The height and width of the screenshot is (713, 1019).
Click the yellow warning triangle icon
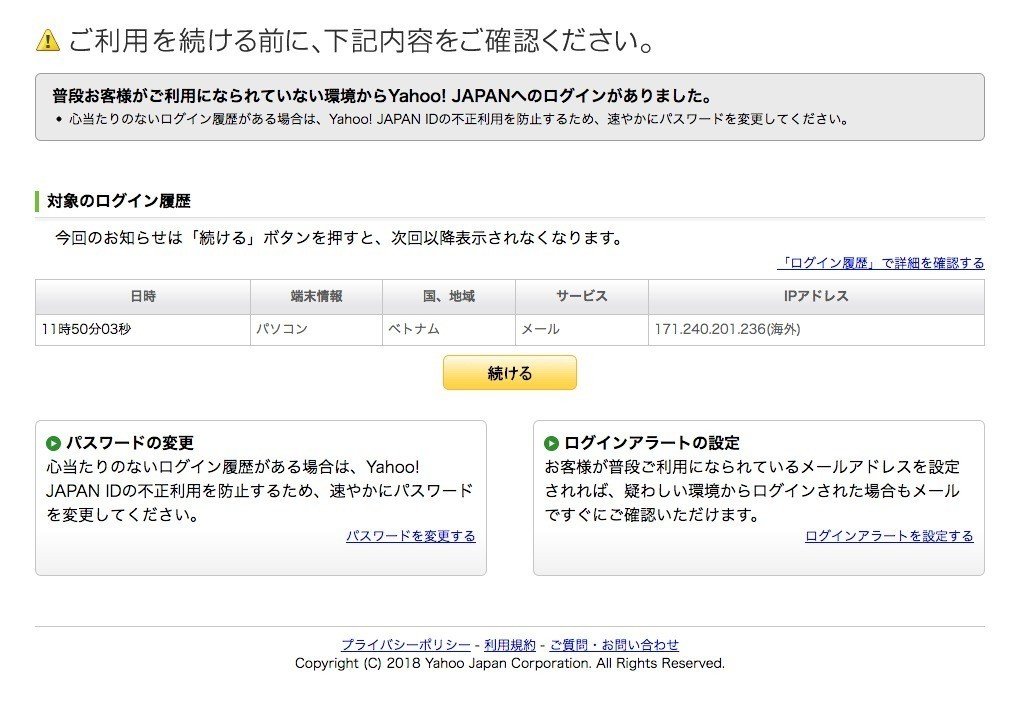click(45, 41)
